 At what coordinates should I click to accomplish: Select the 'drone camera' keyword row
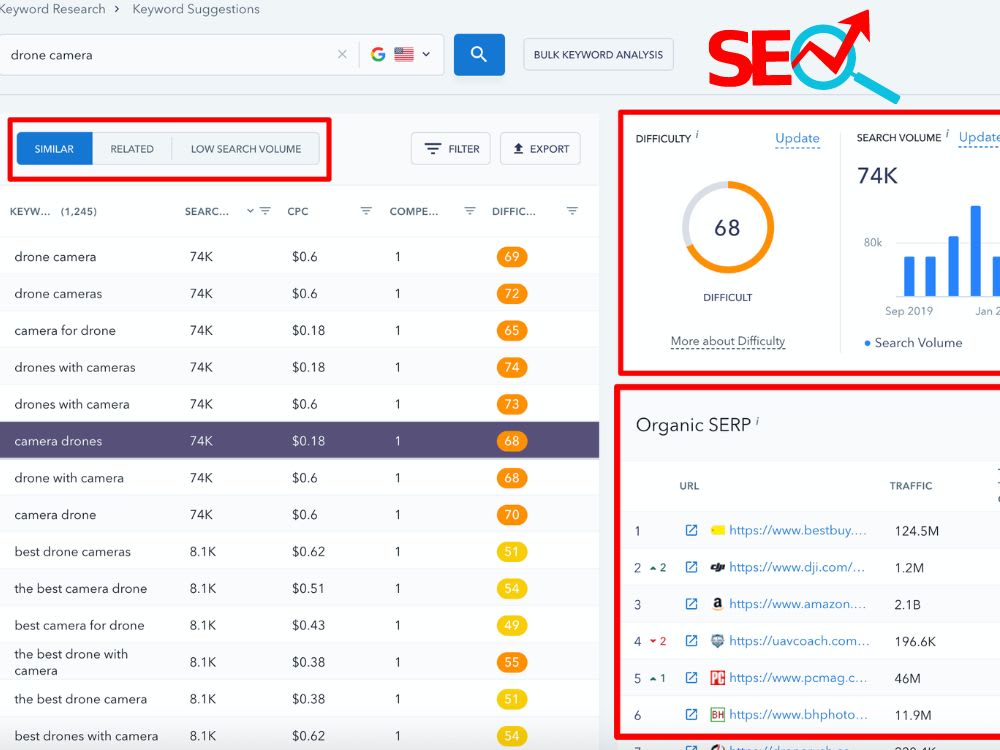(x=299, y=256)
